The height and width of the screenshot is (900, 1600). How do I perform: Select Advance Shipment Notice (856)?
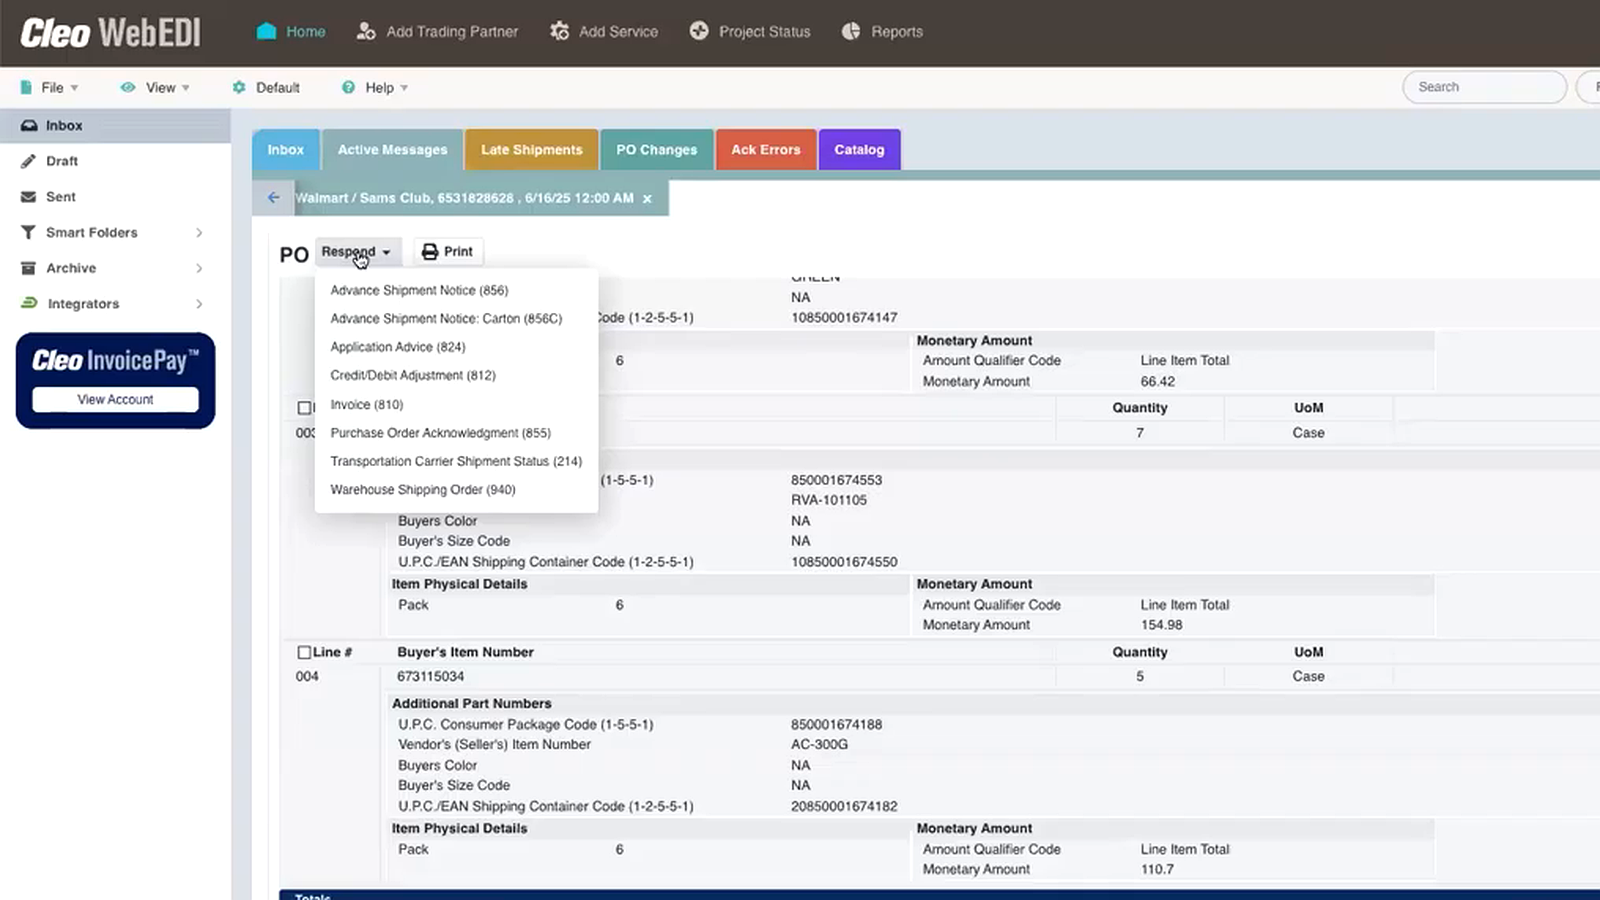coord(419,290)
